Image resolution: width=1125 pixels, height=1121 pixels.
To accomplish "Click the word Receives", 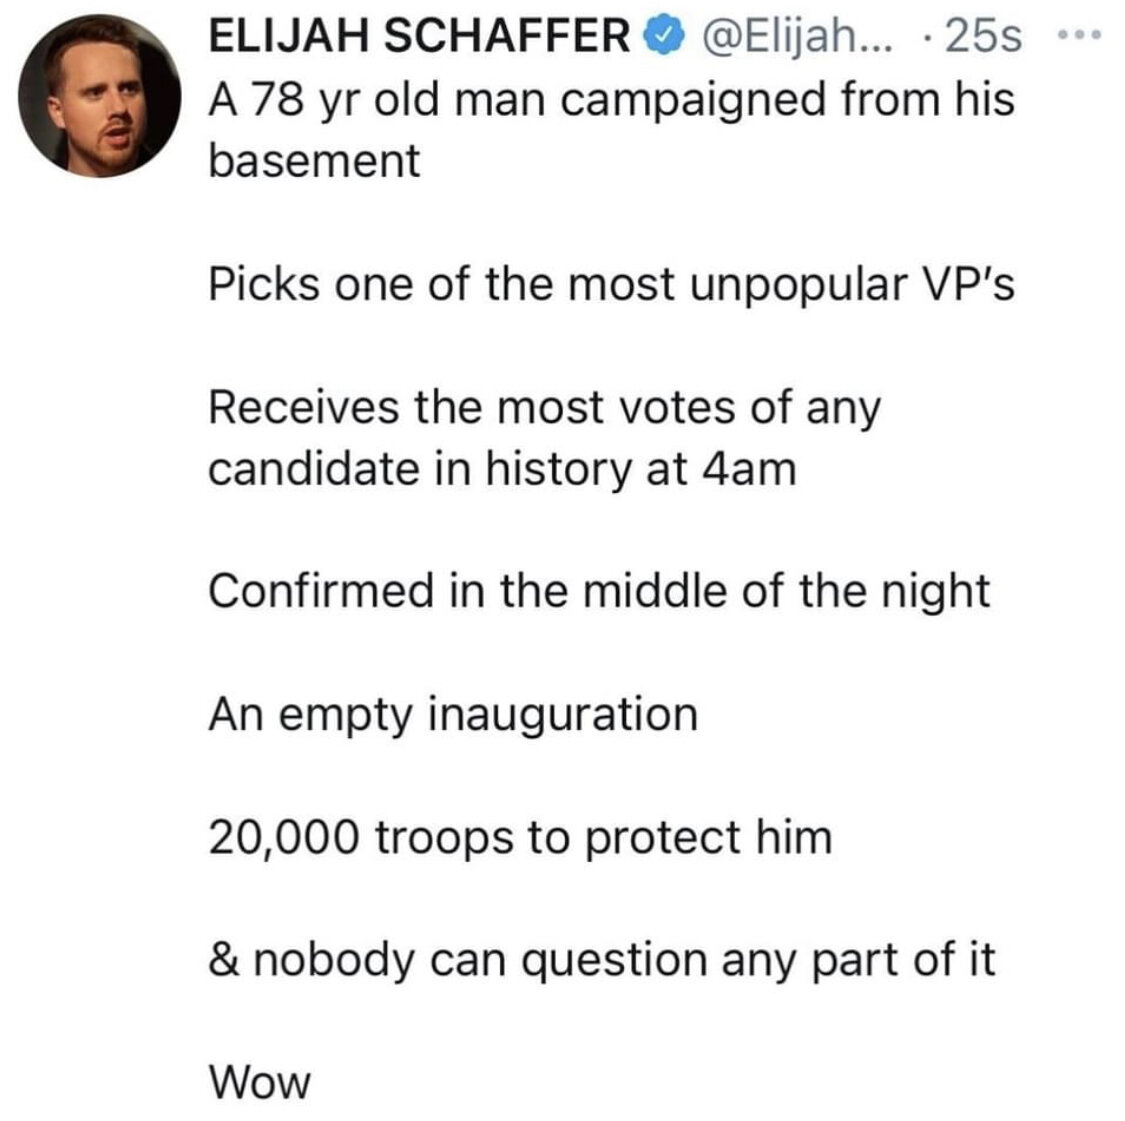I will (303, 407).
